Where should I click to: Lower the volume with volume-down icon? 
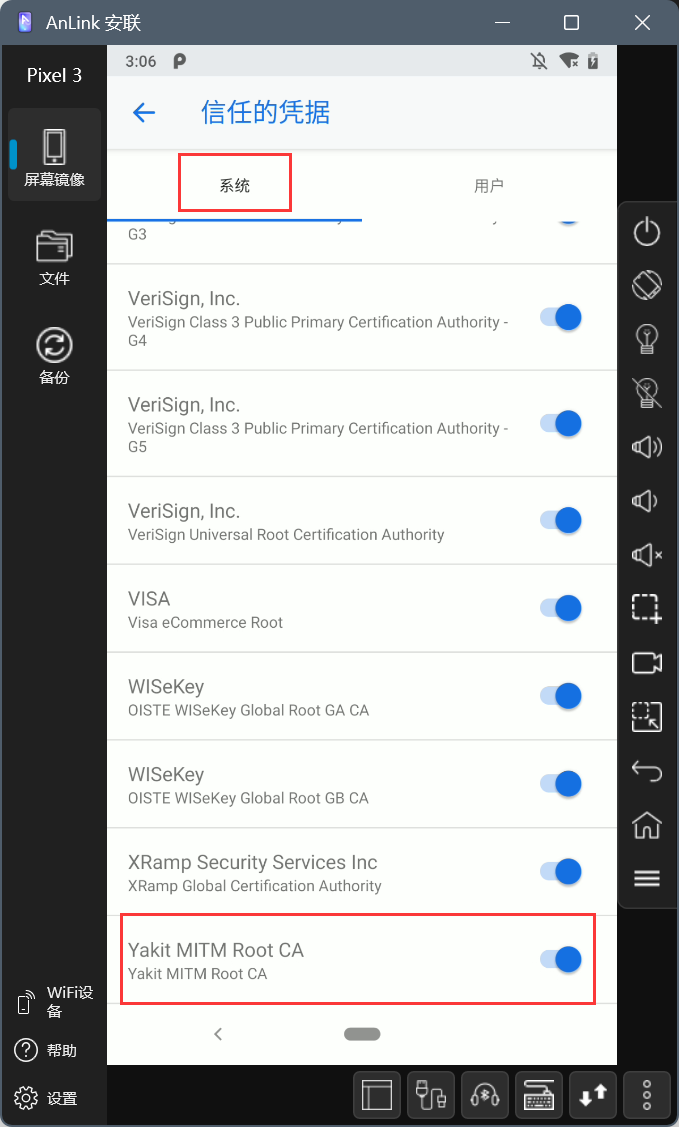pyautogui.click(x=645, y=500)
